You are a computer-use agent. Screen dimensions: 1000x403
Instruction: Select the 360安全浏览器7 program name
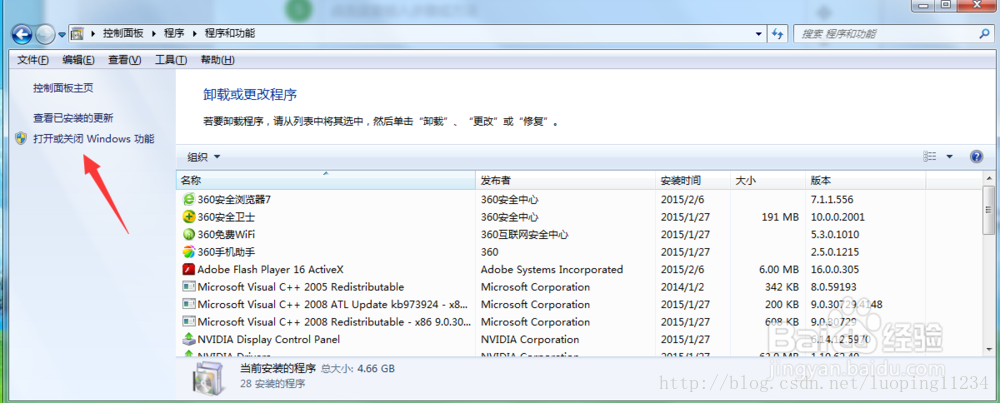click(x=234, y=200)
